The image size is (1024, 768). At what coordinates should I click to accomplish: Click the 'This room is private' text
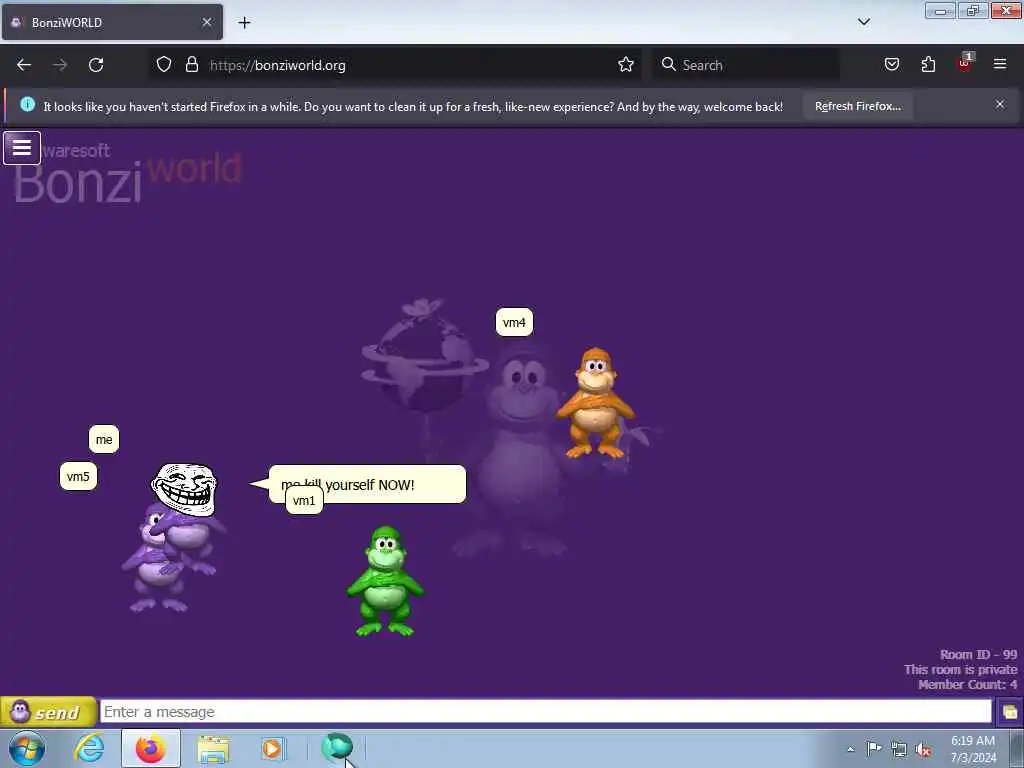point(960,669)
